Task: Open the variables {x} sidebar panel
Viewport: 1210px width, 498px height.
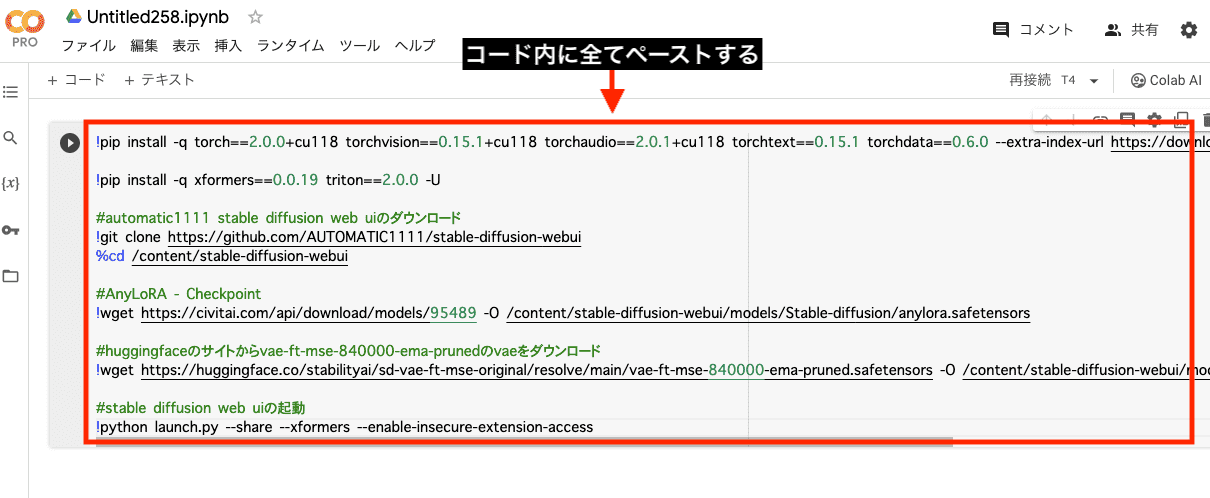Action: [x=11, y=184]
